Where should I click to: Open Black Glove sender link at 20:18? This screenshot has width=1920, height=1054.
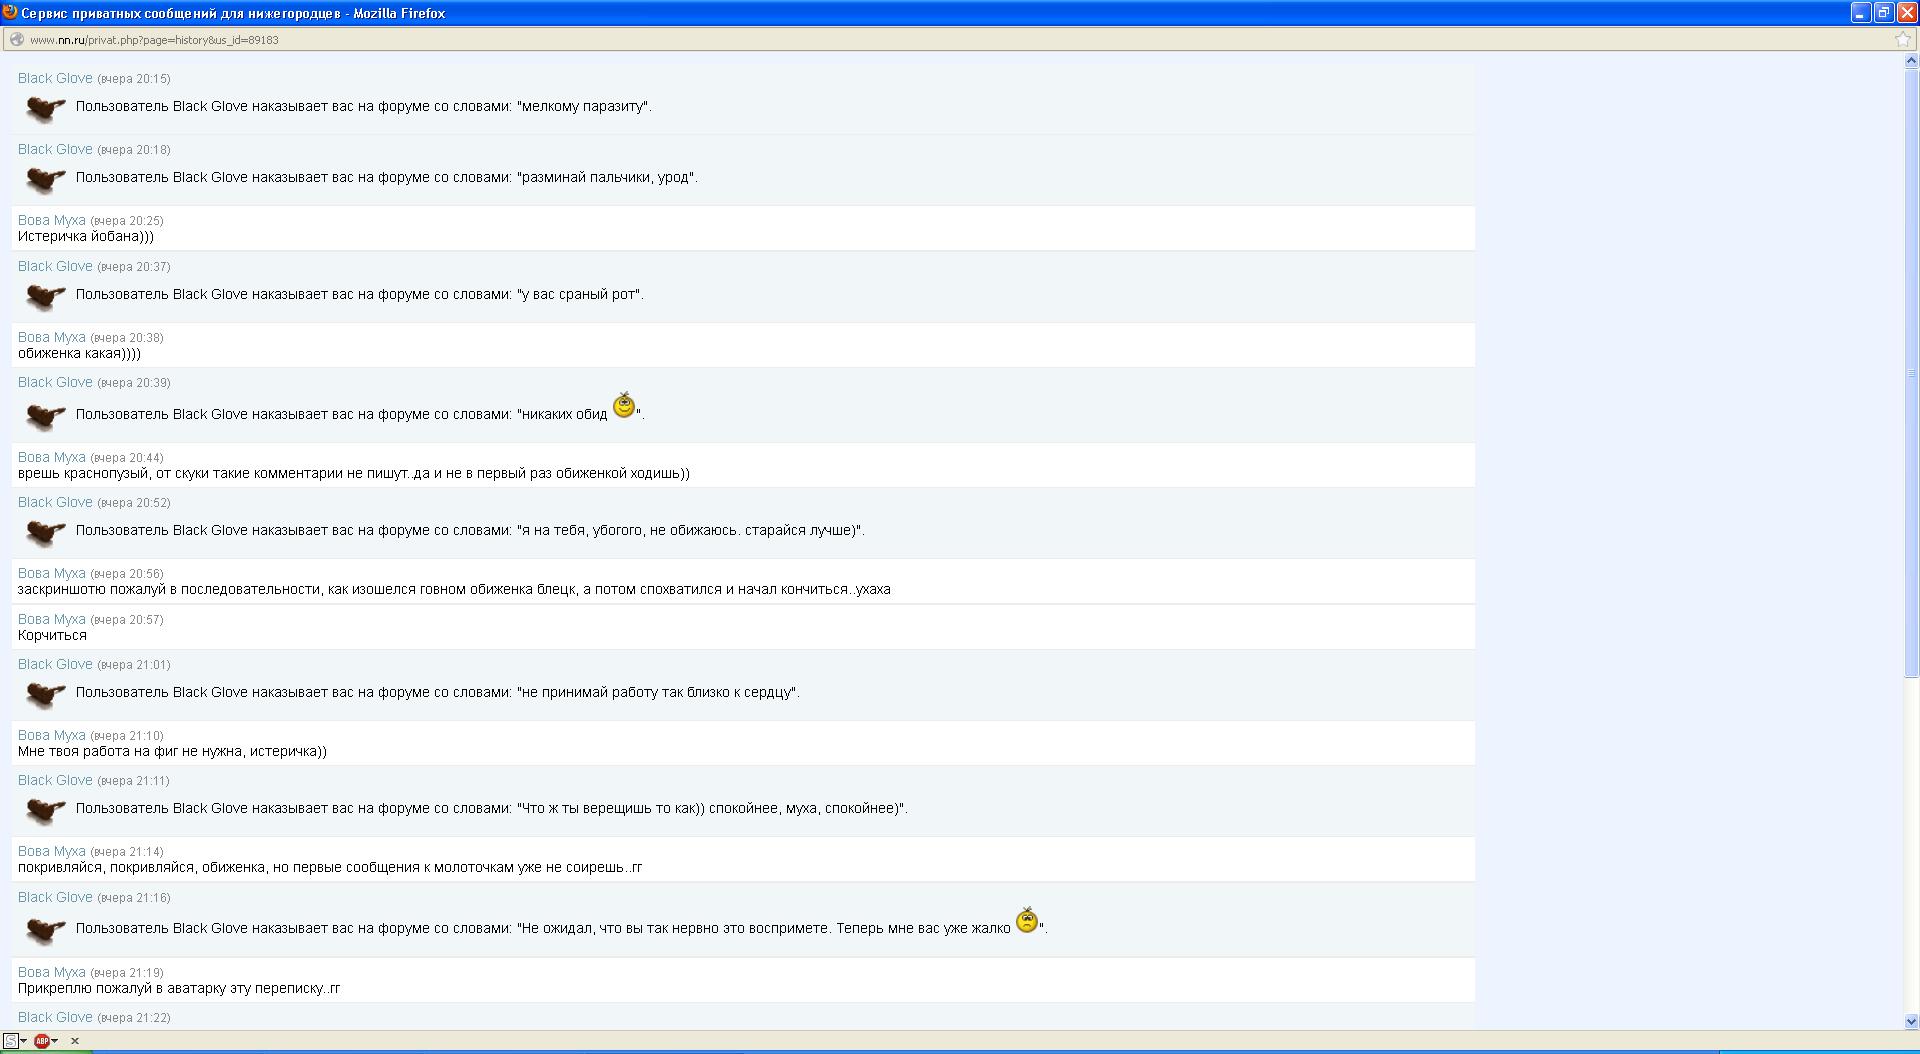(55, 149)
